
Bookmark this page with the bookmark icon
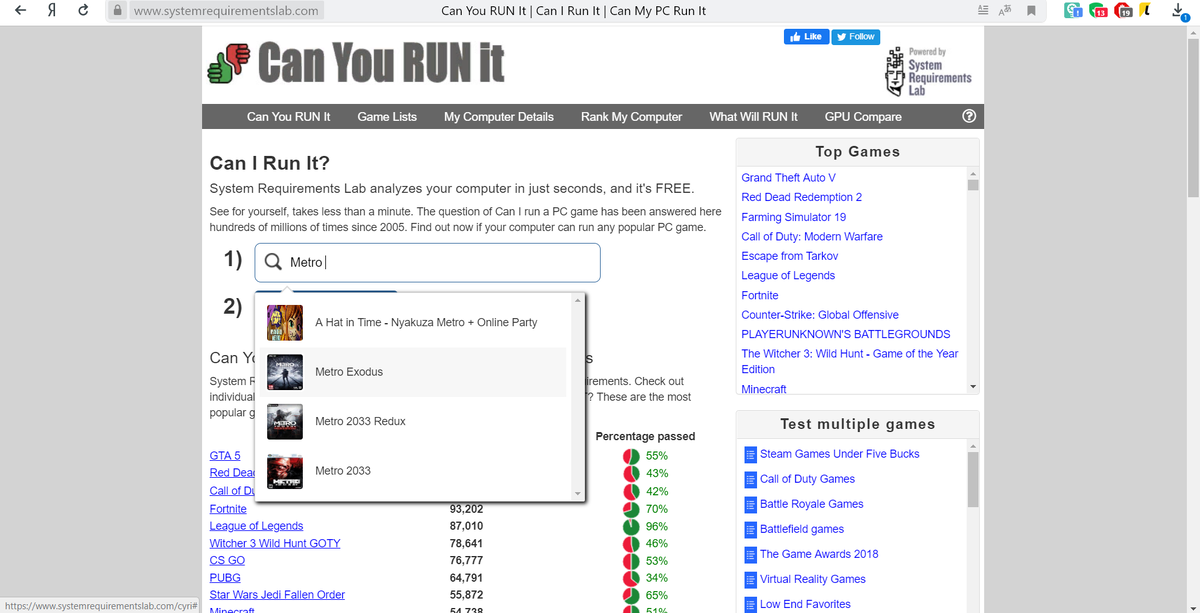coord(1031,11)
